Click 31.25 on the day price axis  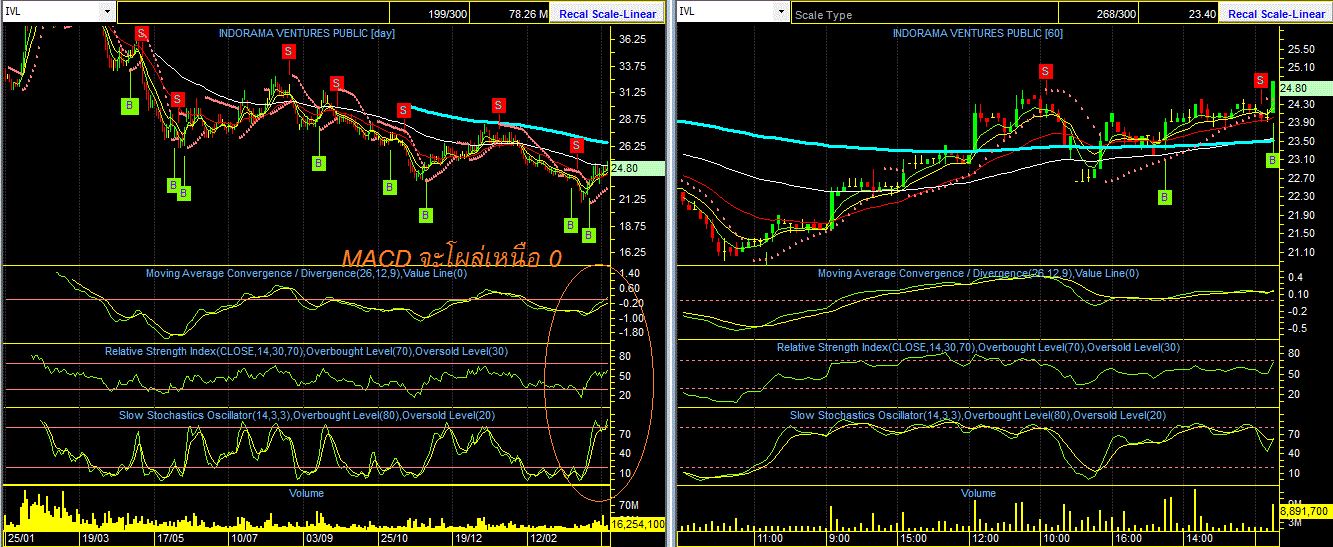[x=633, y=92]
